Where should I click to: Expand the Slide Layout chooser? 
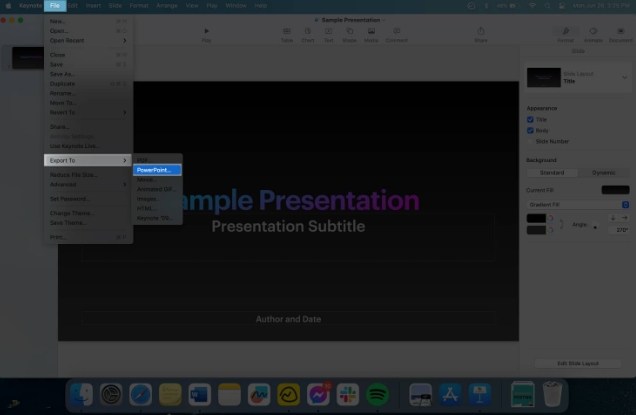(625, 77)
